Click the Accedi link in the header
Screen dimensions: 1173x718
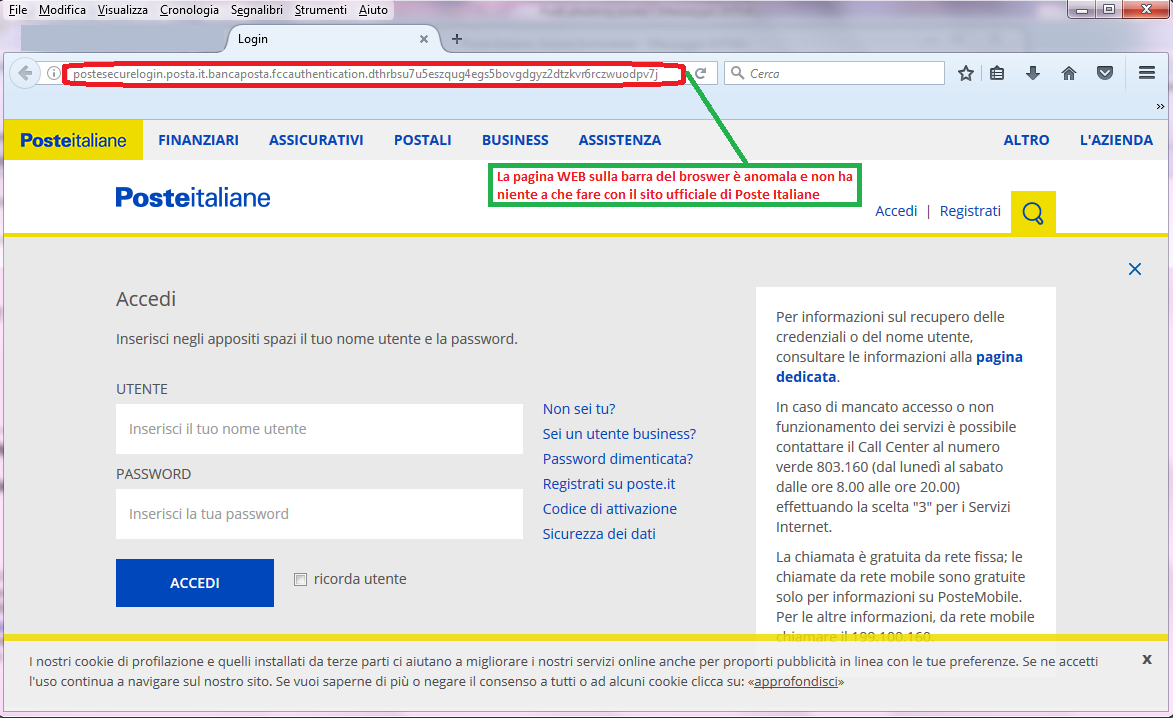896,211
